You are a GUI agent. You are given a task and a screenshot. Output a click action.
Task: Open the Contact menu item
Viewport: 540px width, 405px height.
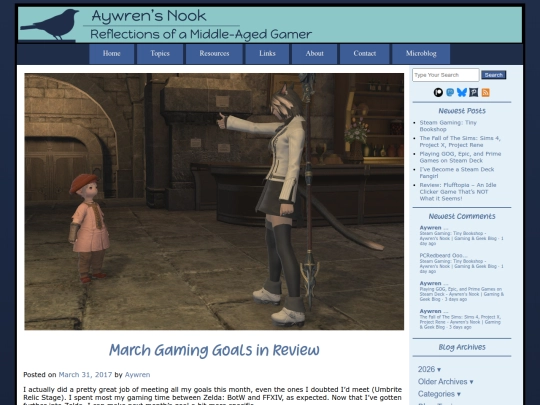pyautogui.click(x=365, y=54)
